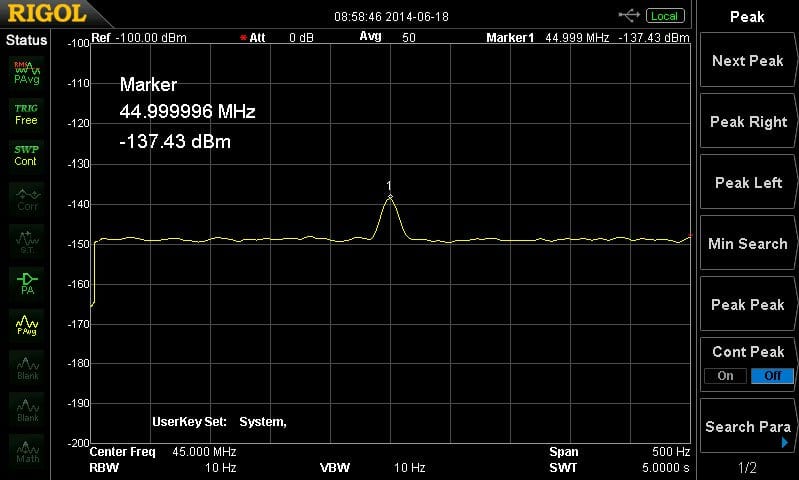Screen dimensions: 799x480
Task: Click the Math trace icon
Action: [26, 451]
